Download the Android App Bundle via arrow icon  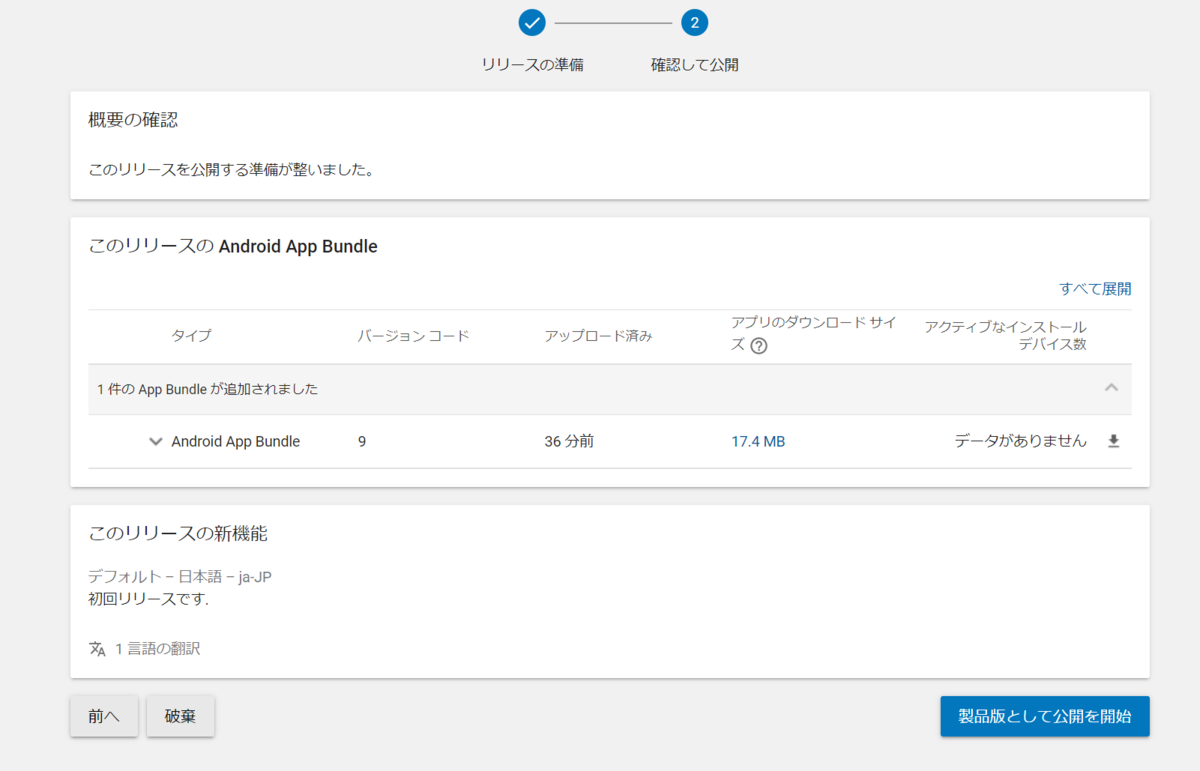(x=1114, y=441)
